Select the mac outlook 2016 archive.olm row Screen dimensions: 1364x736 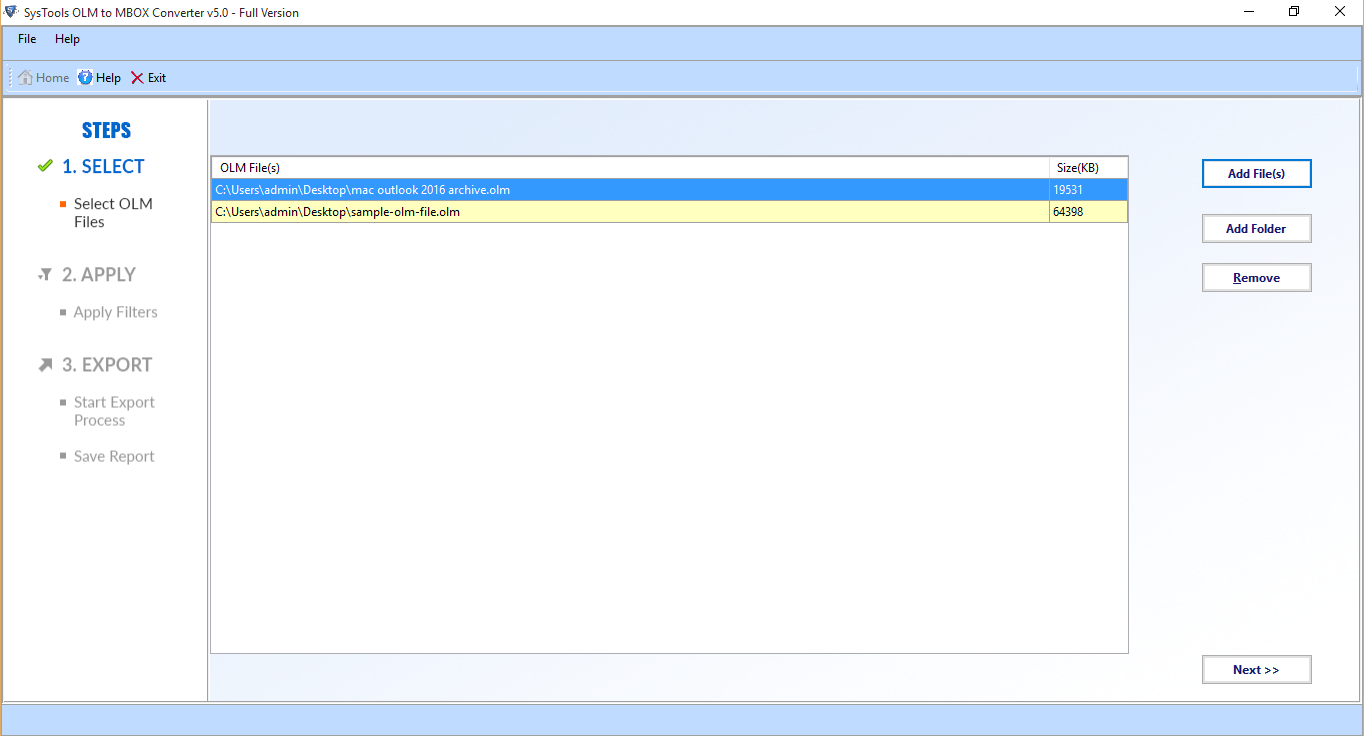[630, 190]
